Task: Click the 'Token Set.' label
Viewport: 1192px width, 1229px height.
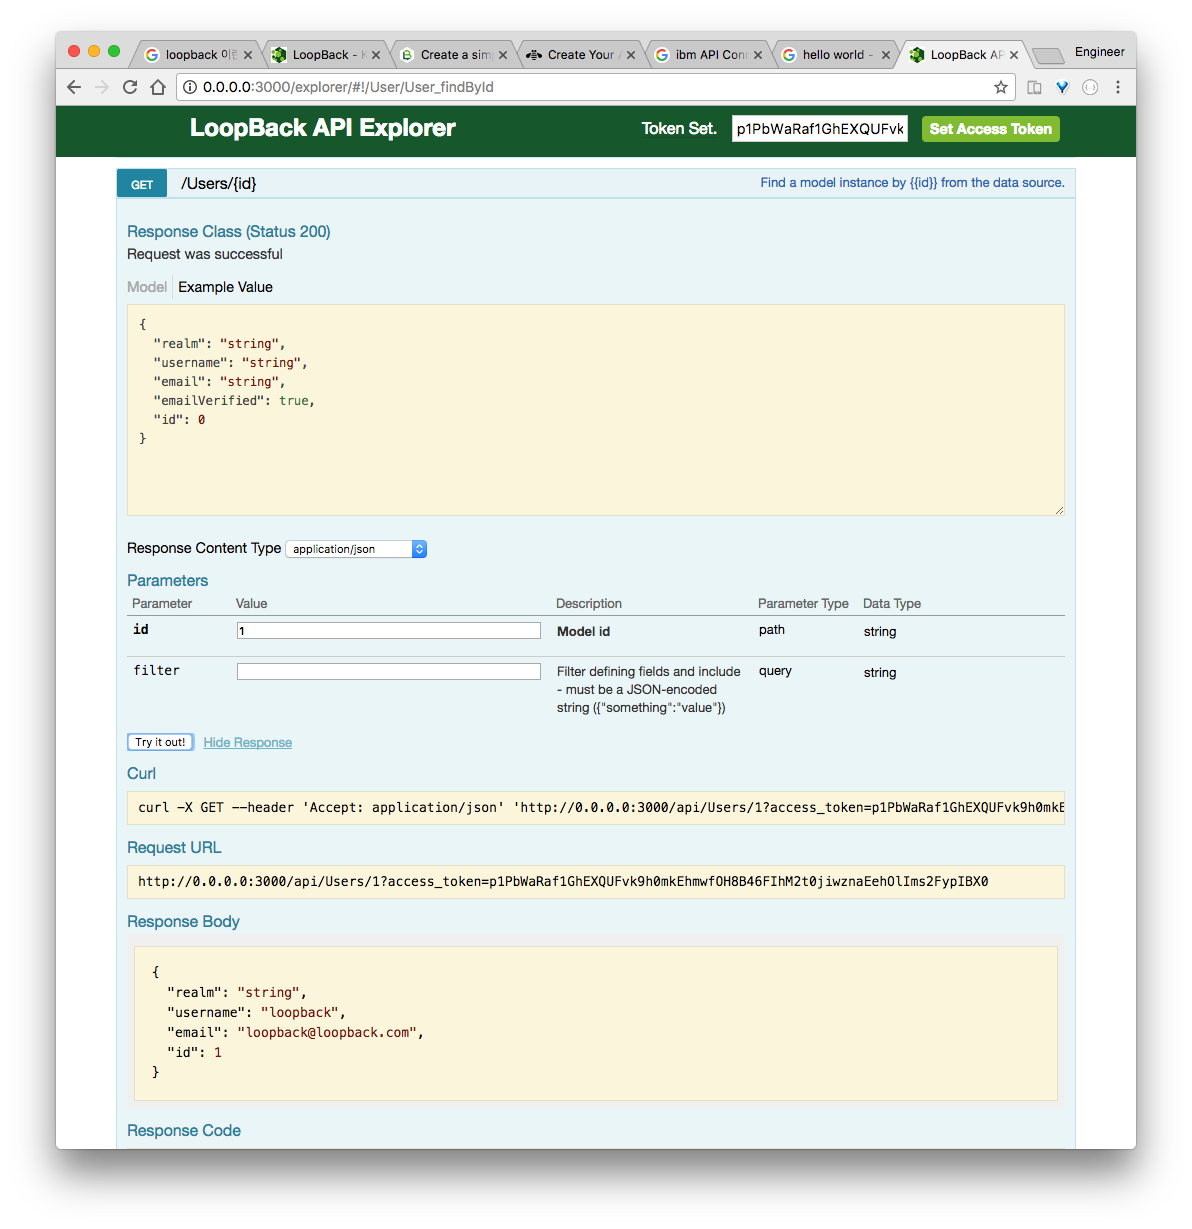Action: (x=679, y=129)
